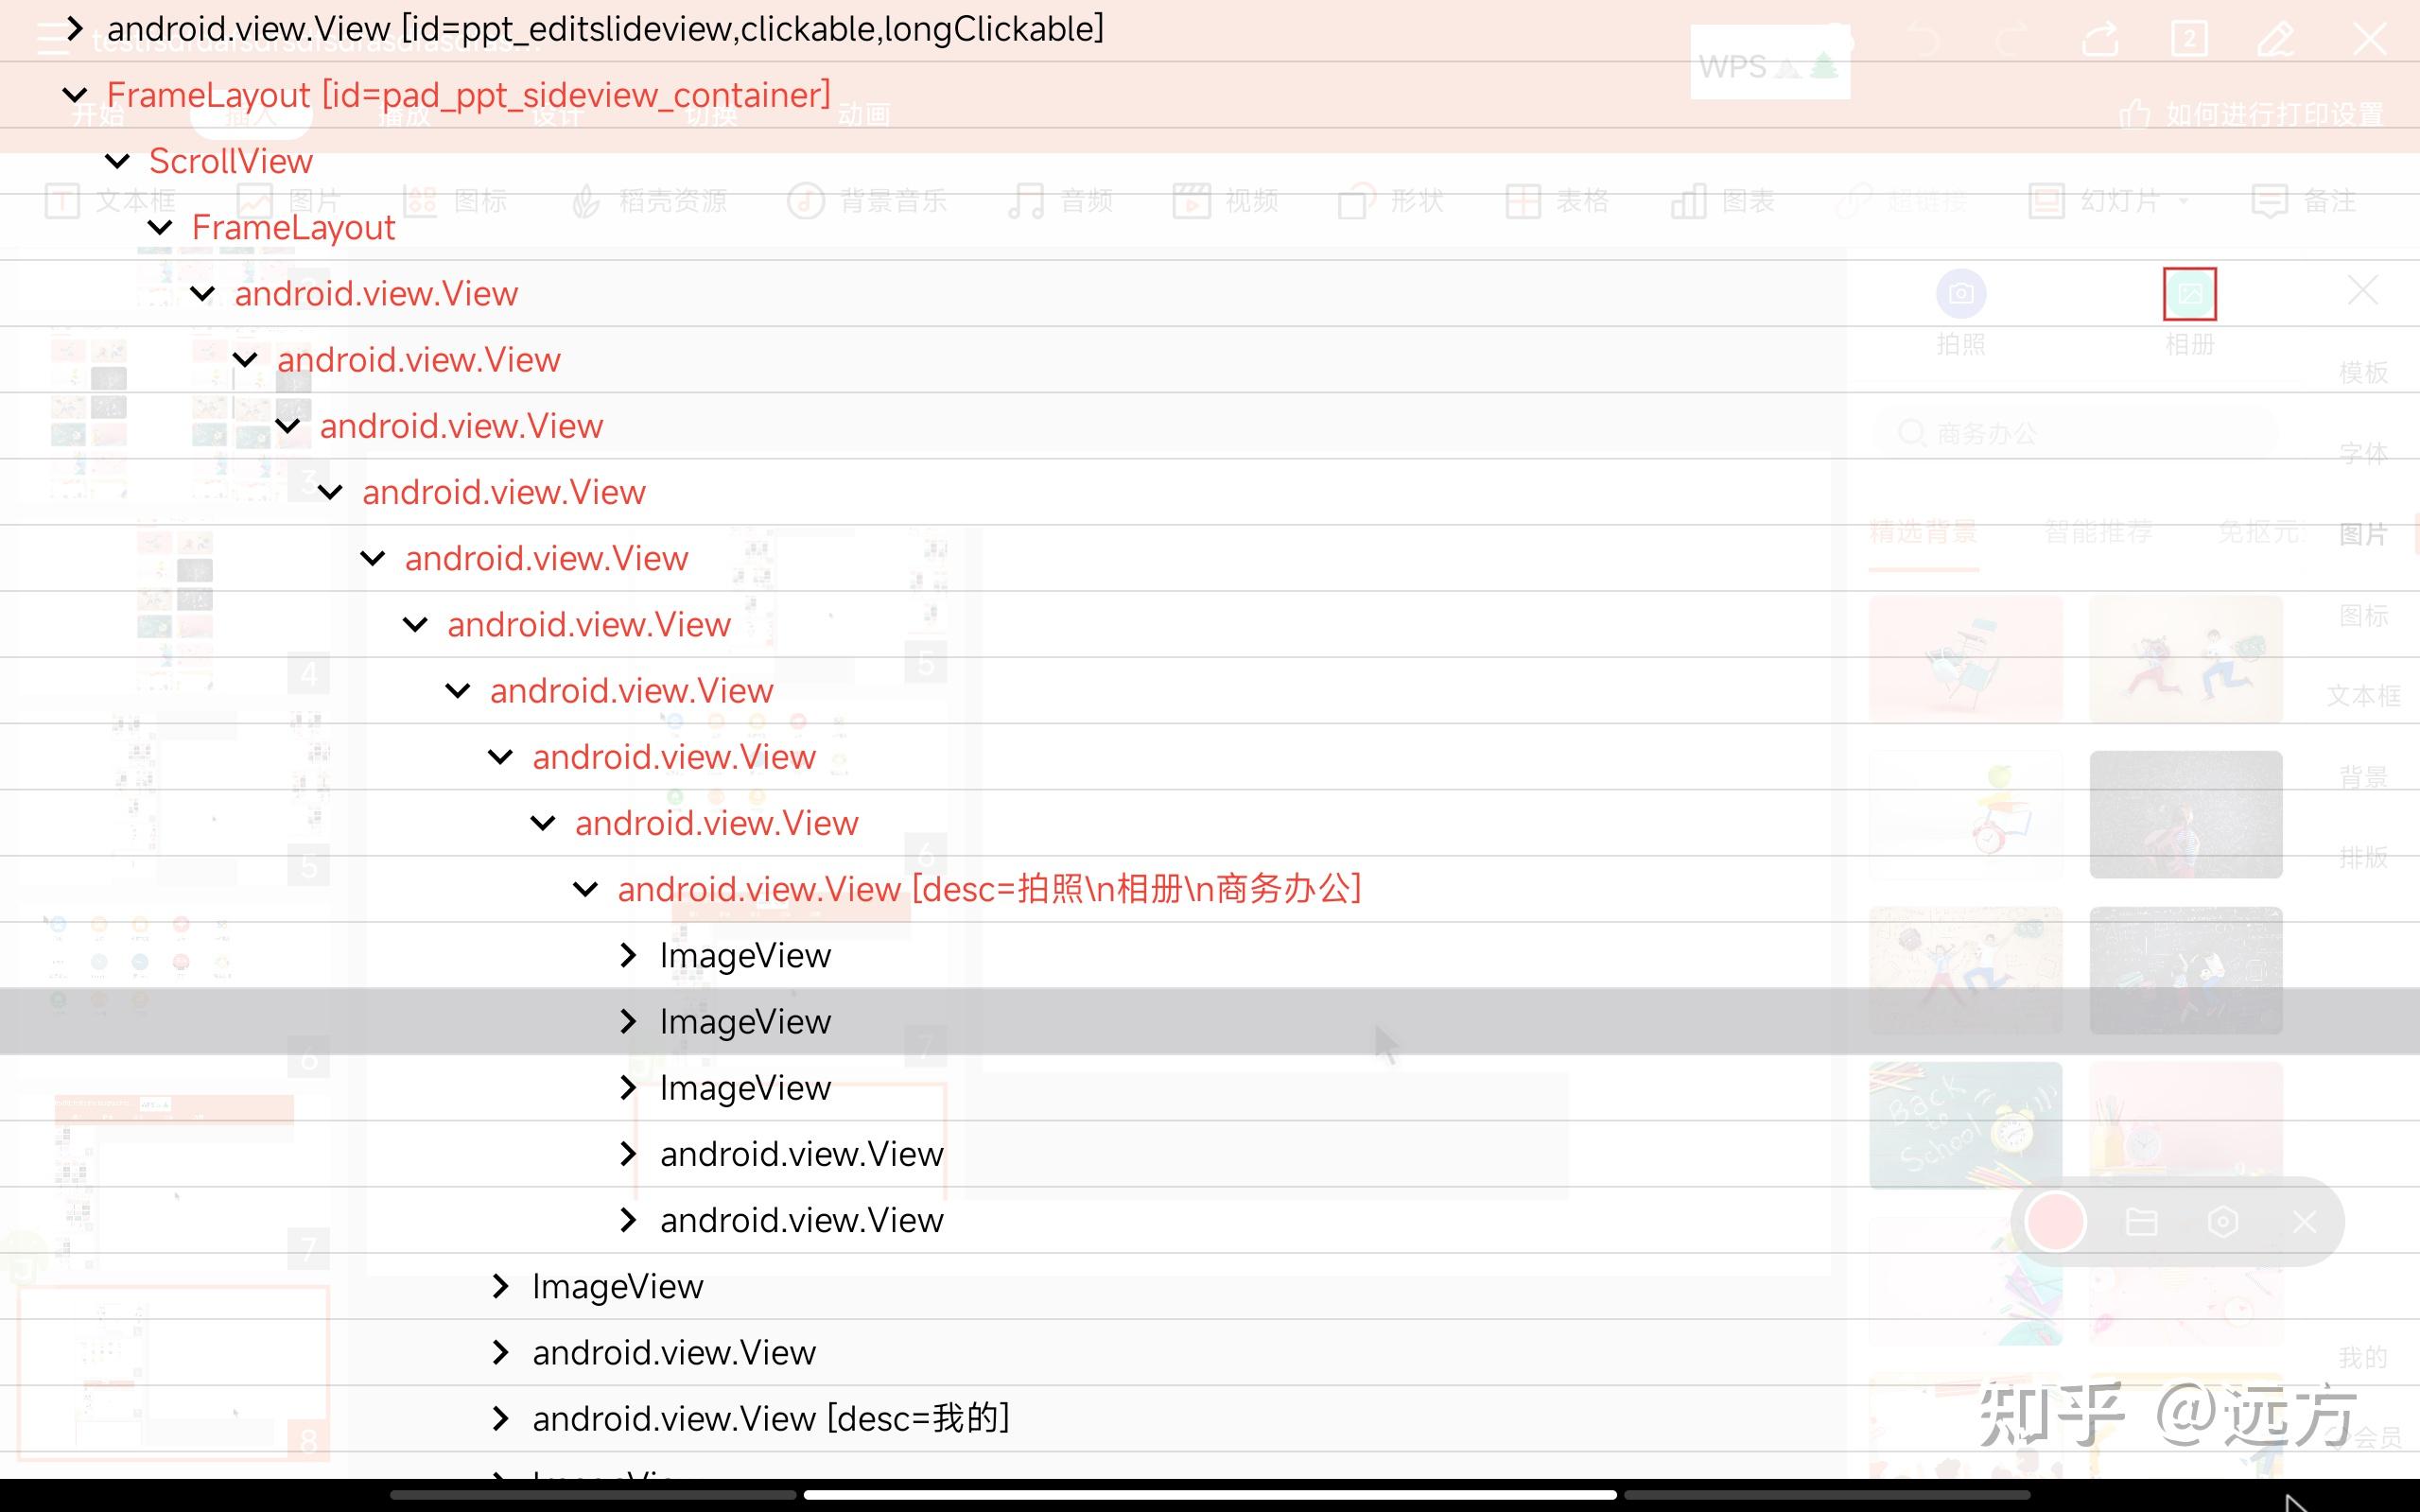The height and width of the screenshot is (1512, 2420).
Task: Open recorder settings hexagon icon
Action: pyautogui.click(x=2222, y=1222)
